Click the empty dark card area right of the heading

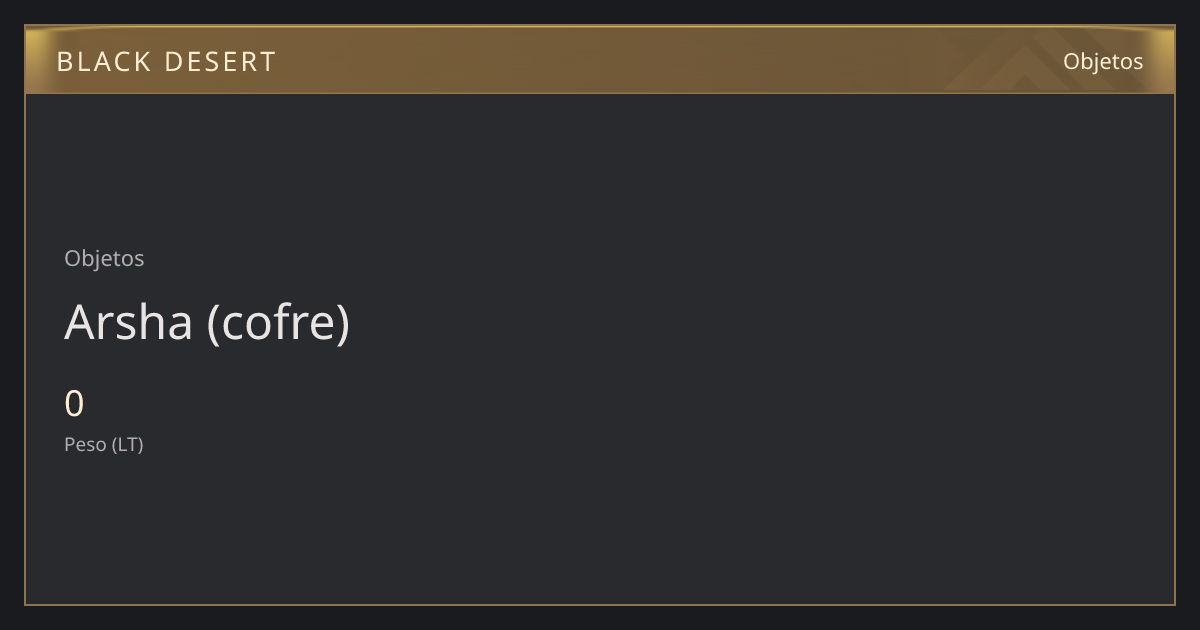(x=760, y=322)
